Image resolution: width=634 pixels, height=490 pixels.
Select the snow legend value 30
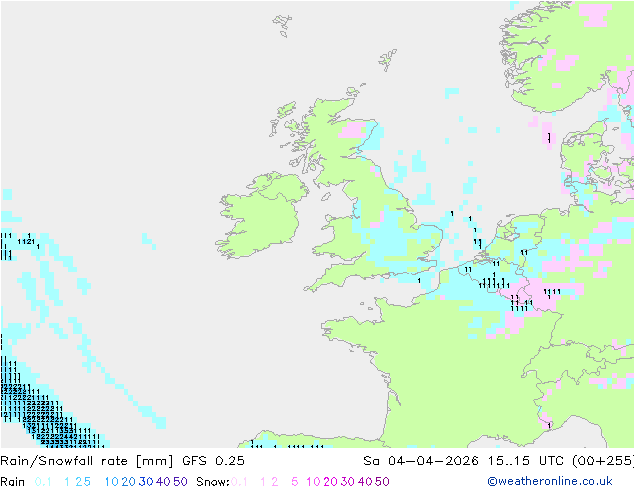348,482
